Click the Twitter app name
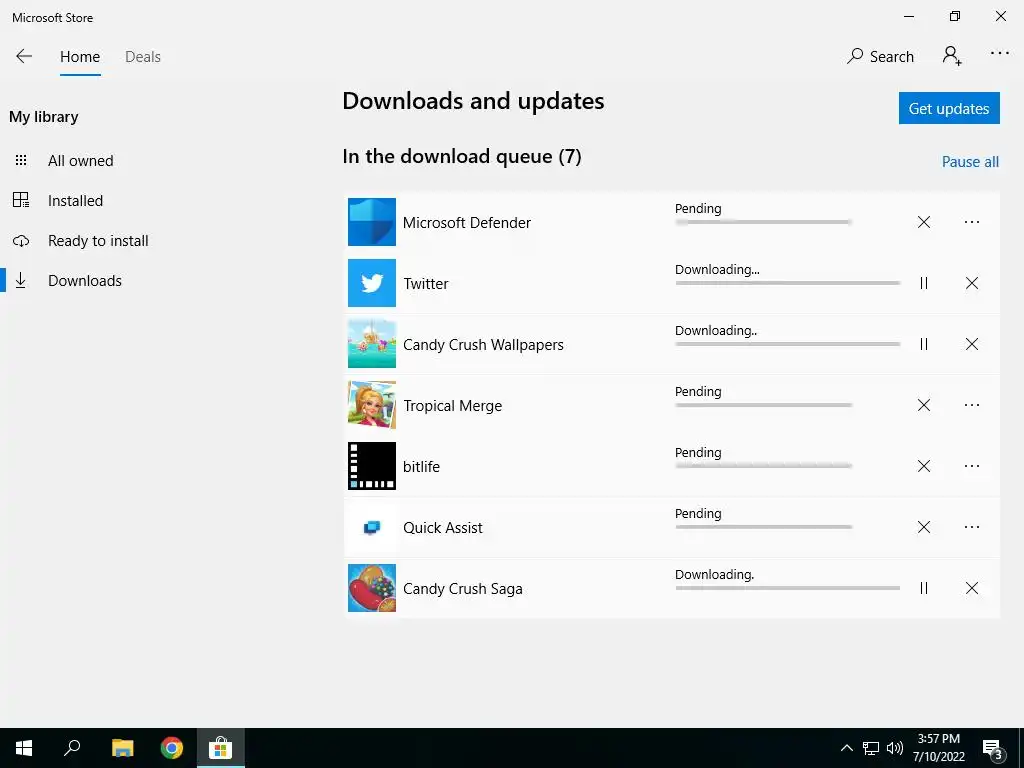The width and height of the screenshot is (1024, 768). [426, 283]
